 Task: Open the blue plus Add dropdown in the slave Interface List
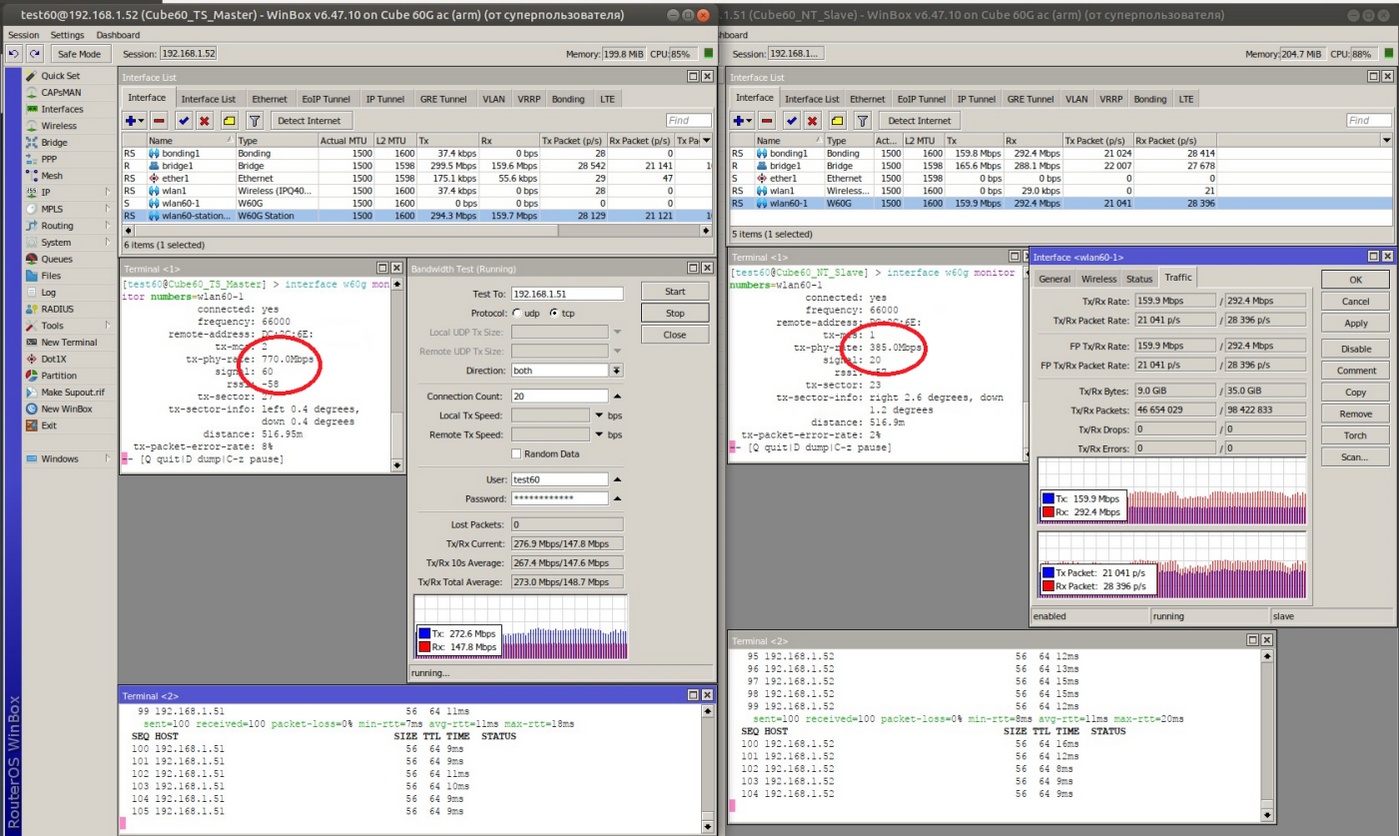pyautogui.click(x=742, y=120)
